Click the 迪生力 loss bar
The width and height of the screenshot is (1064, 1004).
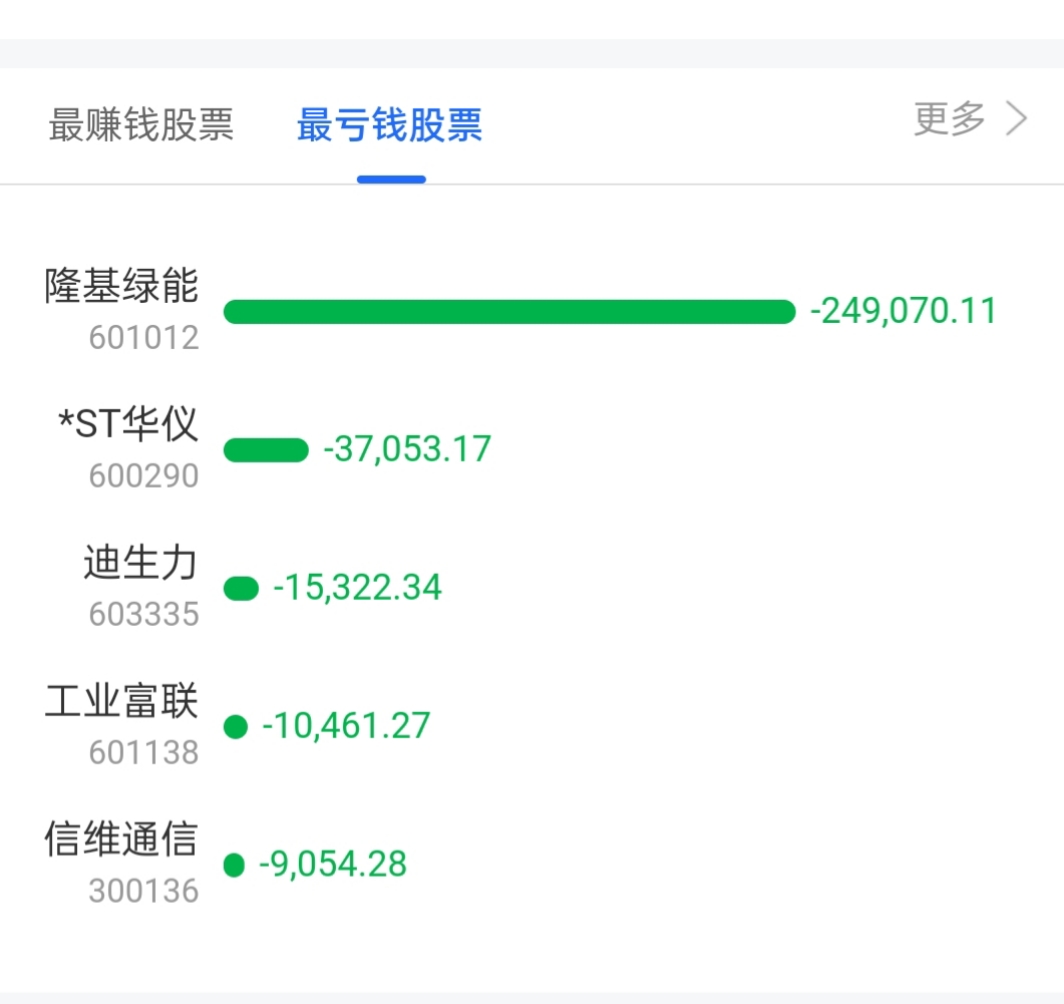pyautogui.click(x=241, y=589)
